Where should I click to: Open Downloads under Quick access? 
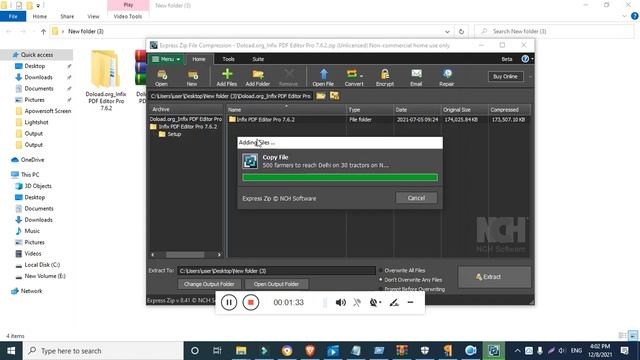click(x=38, y=77)
